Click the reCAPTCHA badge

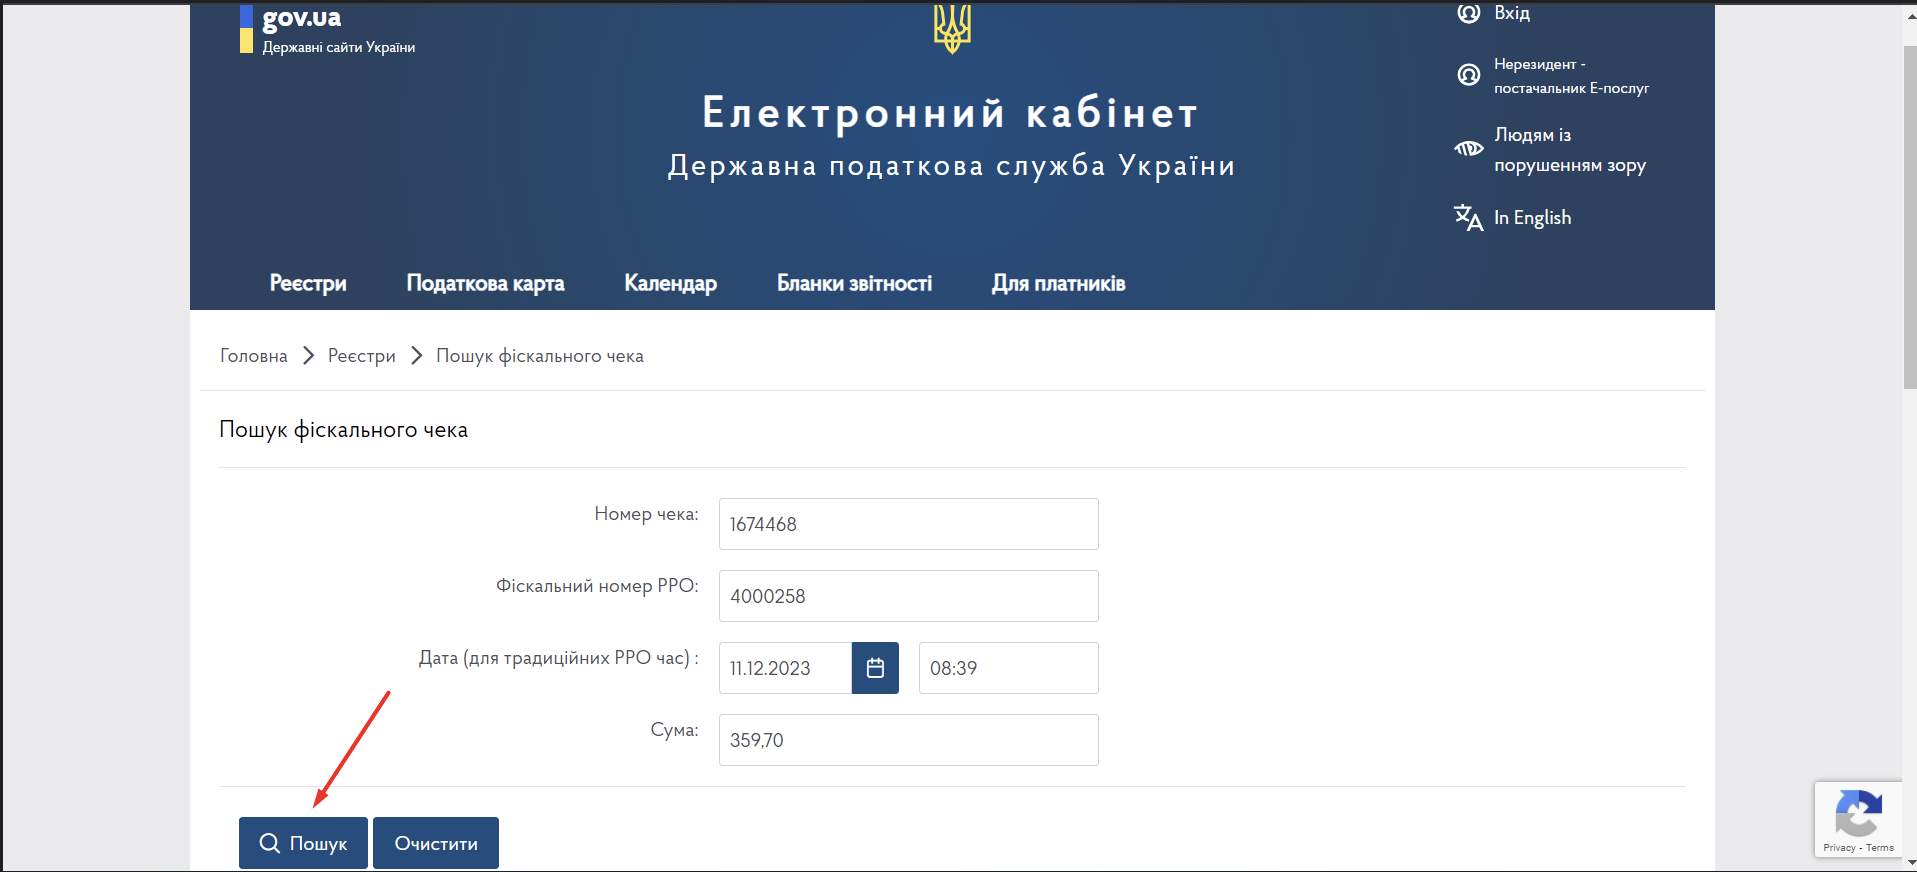(x=1858, y=820)
